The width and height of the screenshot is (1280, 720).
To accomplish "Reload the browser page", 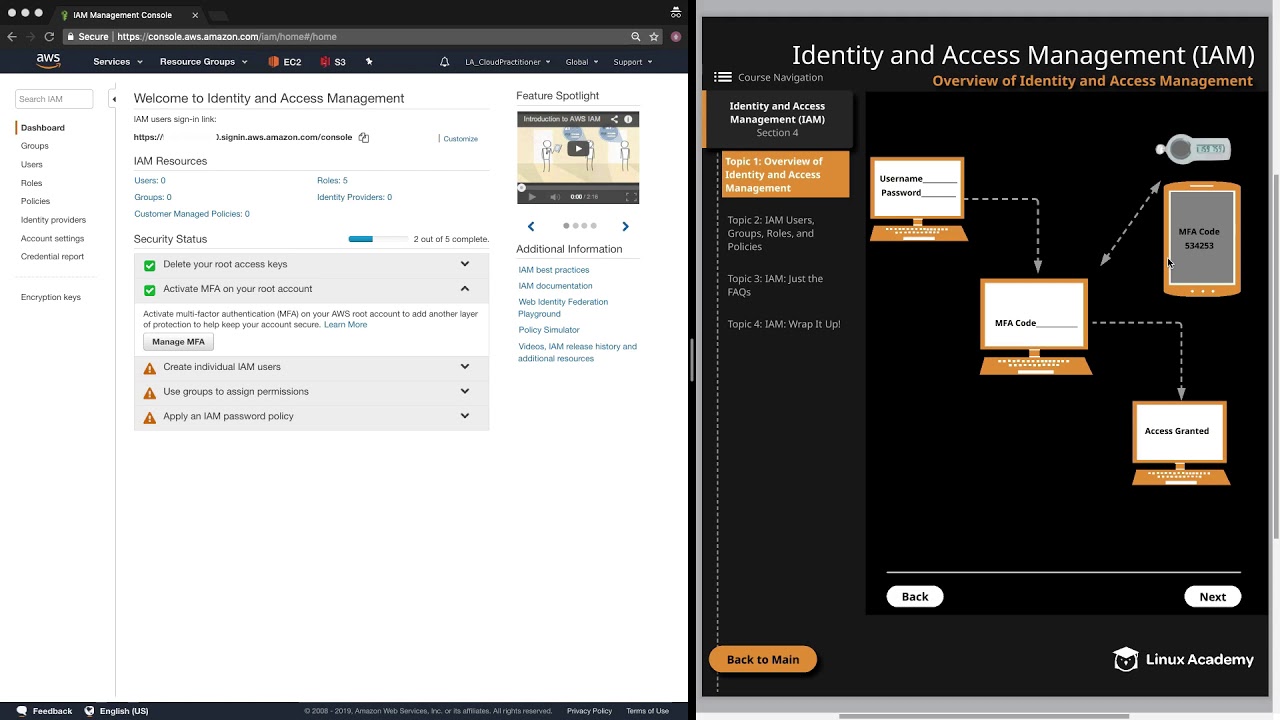I will point(49,37).
